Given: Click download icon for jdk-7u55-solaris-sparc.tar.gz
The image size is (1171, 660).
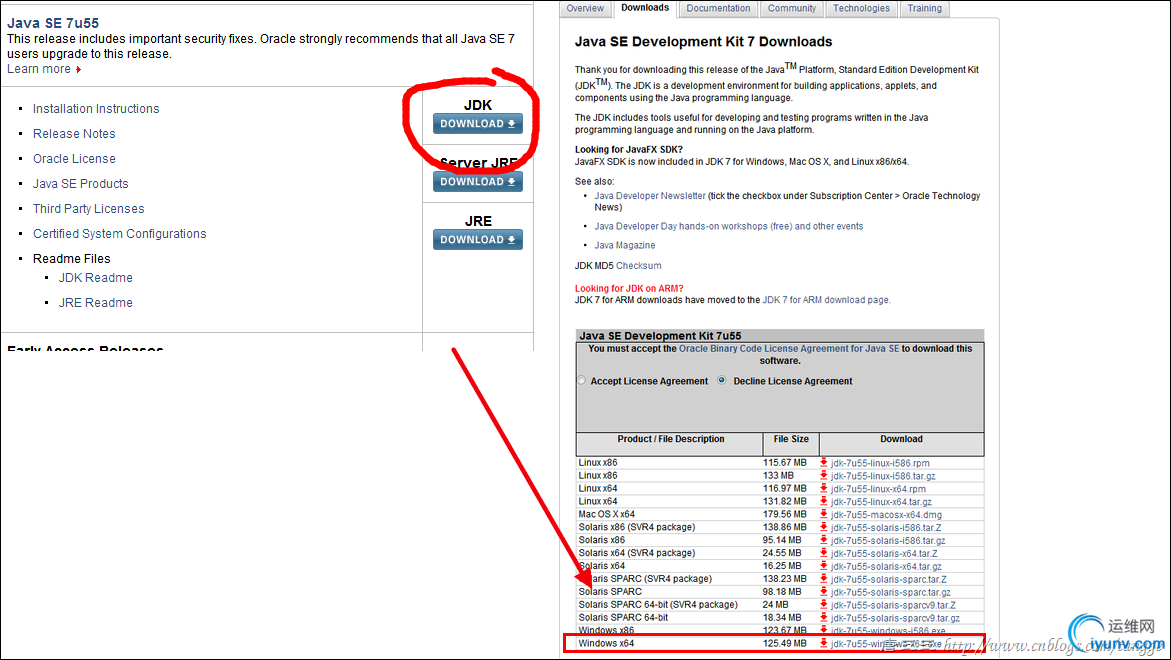Looking at the screenshot, I should [824, 592].
